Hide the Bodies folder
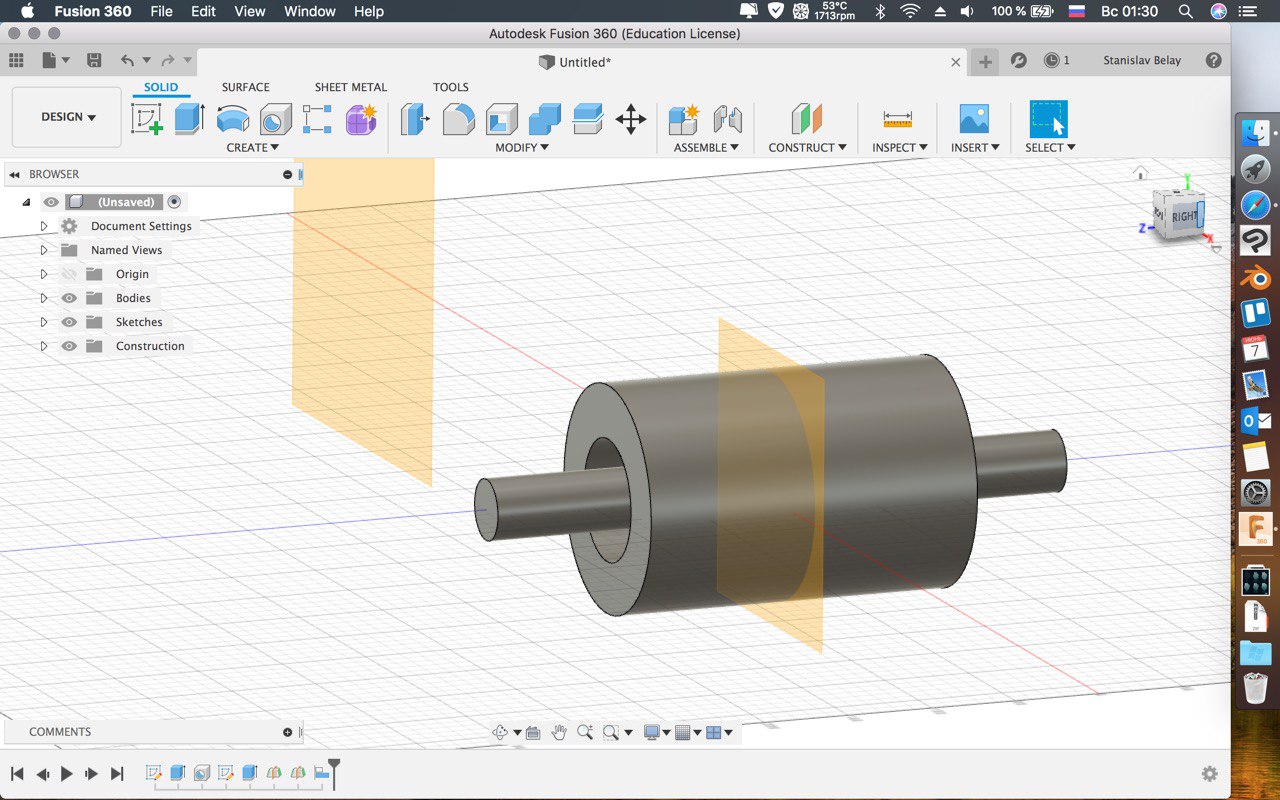Viewport: 1280px width, 800px height. pos(69,298)
